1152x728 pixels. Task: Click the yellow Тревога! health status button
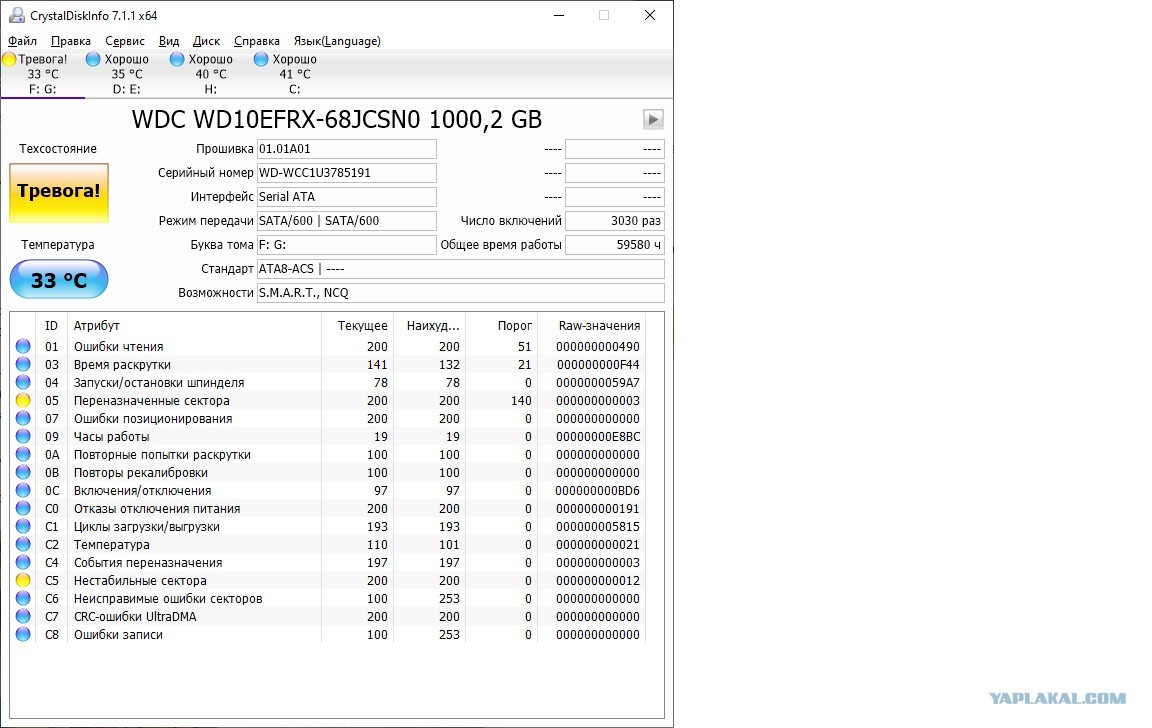(59, 192)
